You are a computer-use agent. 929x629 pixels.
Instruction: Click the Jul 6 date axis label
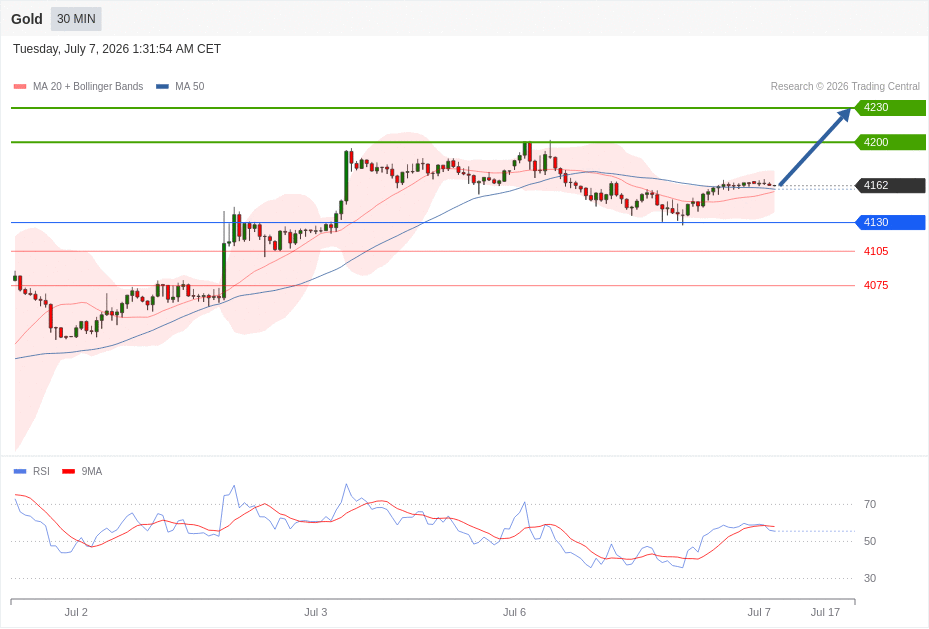(514, 612)
